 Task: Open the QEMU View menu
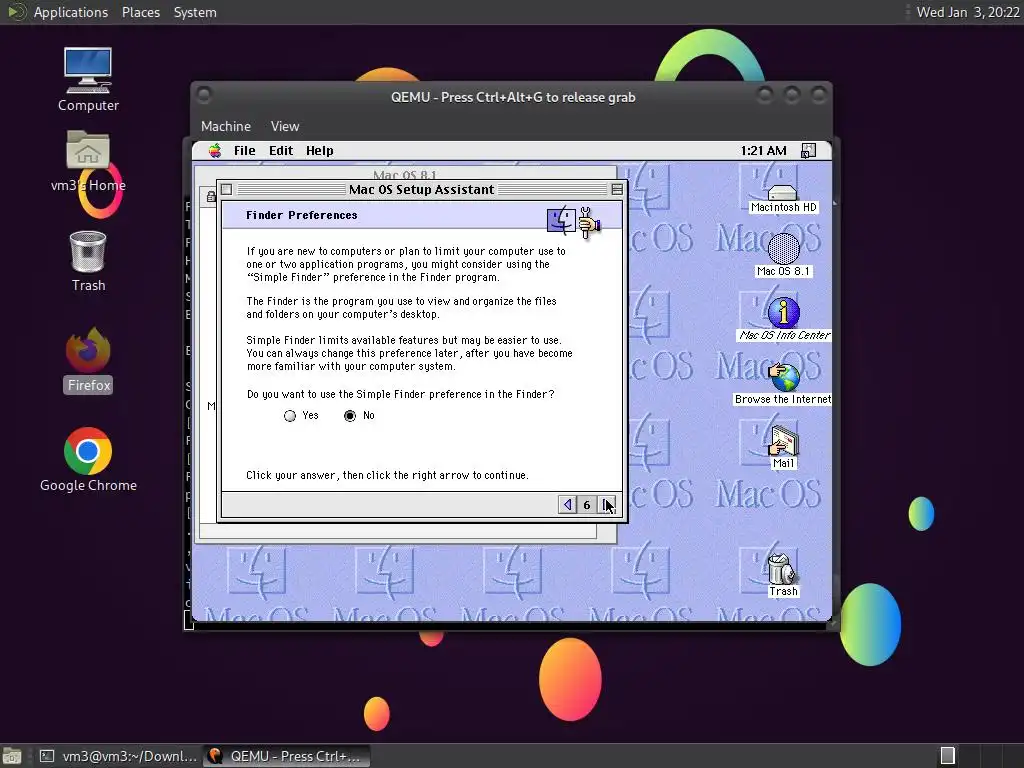[285, 126]
